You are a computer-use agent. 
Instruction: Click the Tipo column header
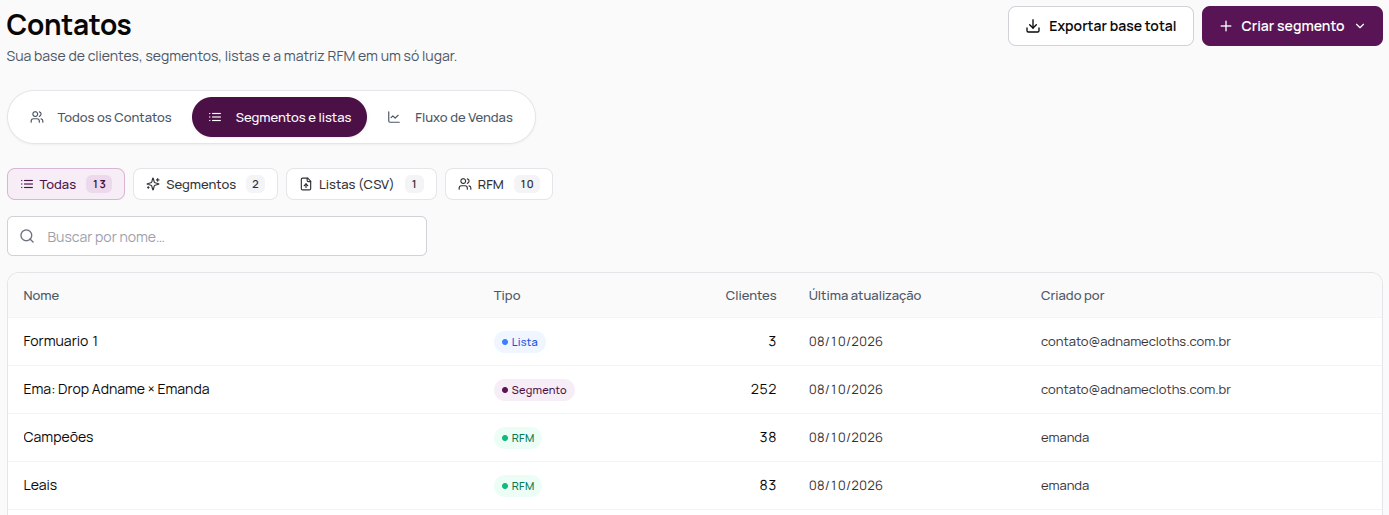(507, 296)
